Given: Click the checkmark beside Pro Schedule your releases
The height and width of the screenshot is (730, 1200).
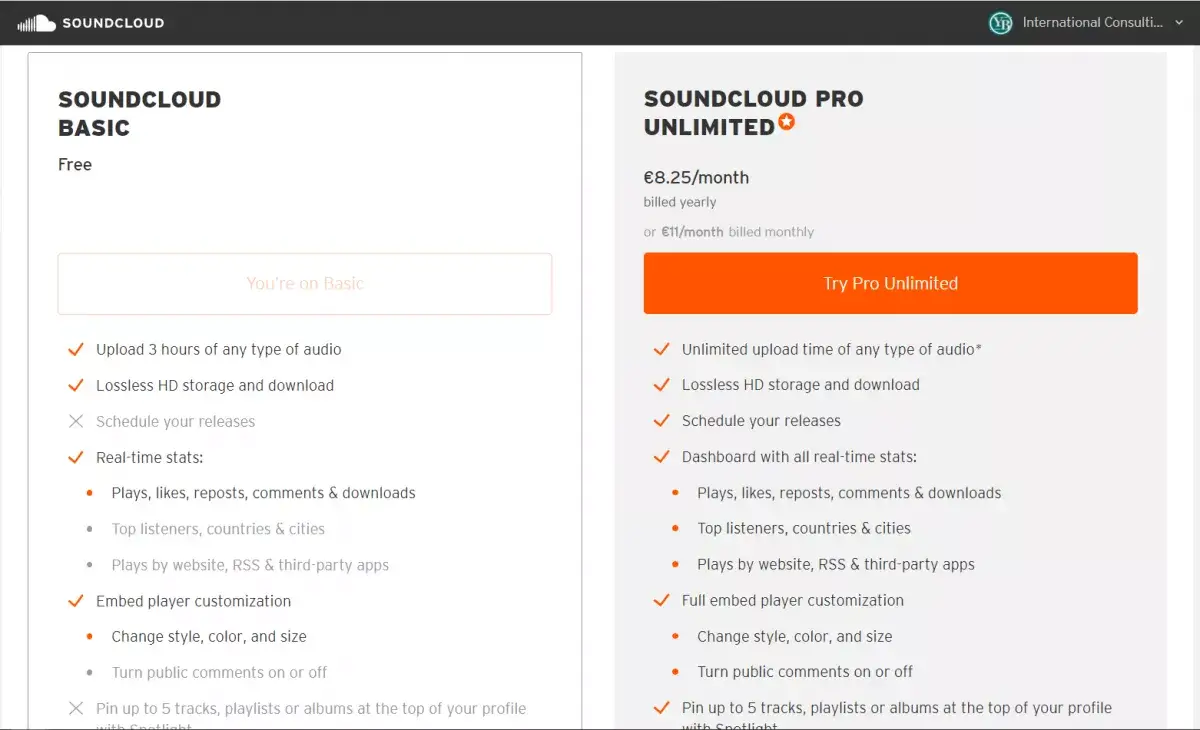Looking at the screenshot, I should point(661,421).
